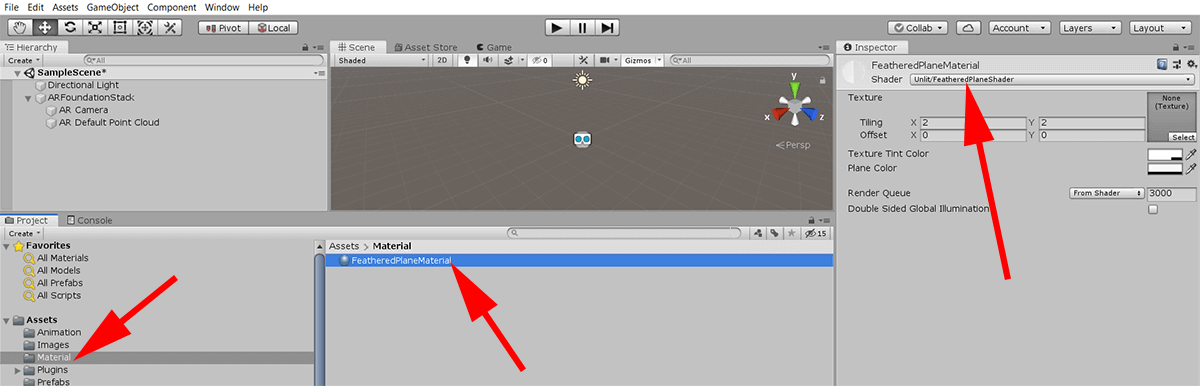1200x386 pixels.
Task: Select the Hand tool in toolbar
Action: tap(18, 27)
